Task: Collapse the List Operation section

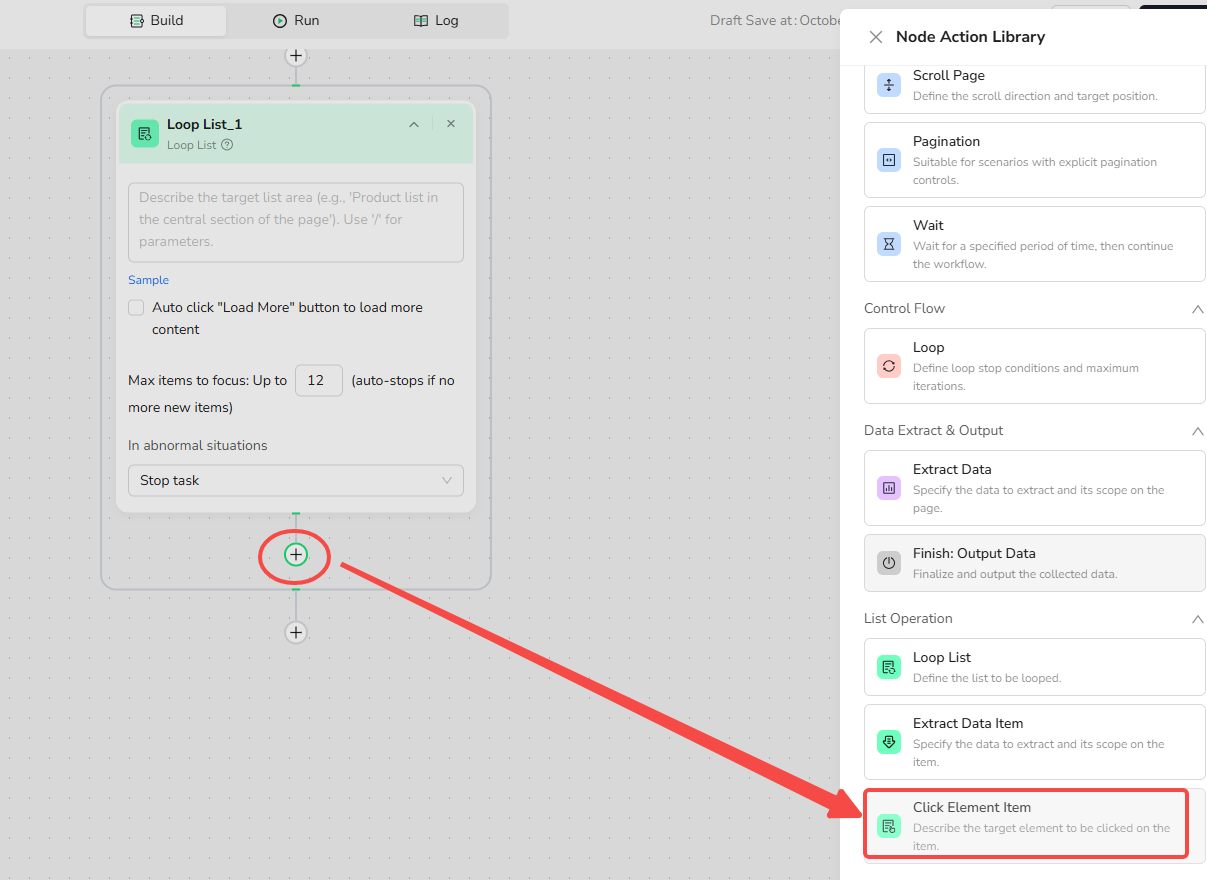Action: point(1197,619)
